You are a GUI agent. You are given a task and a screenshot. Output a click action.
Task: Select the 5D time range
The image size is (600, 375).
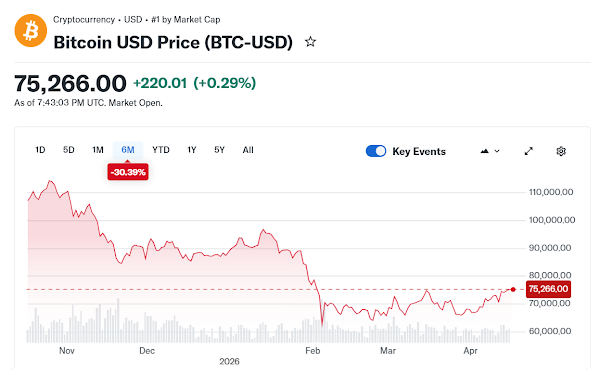pyautogui.click(x=68, y=150)
